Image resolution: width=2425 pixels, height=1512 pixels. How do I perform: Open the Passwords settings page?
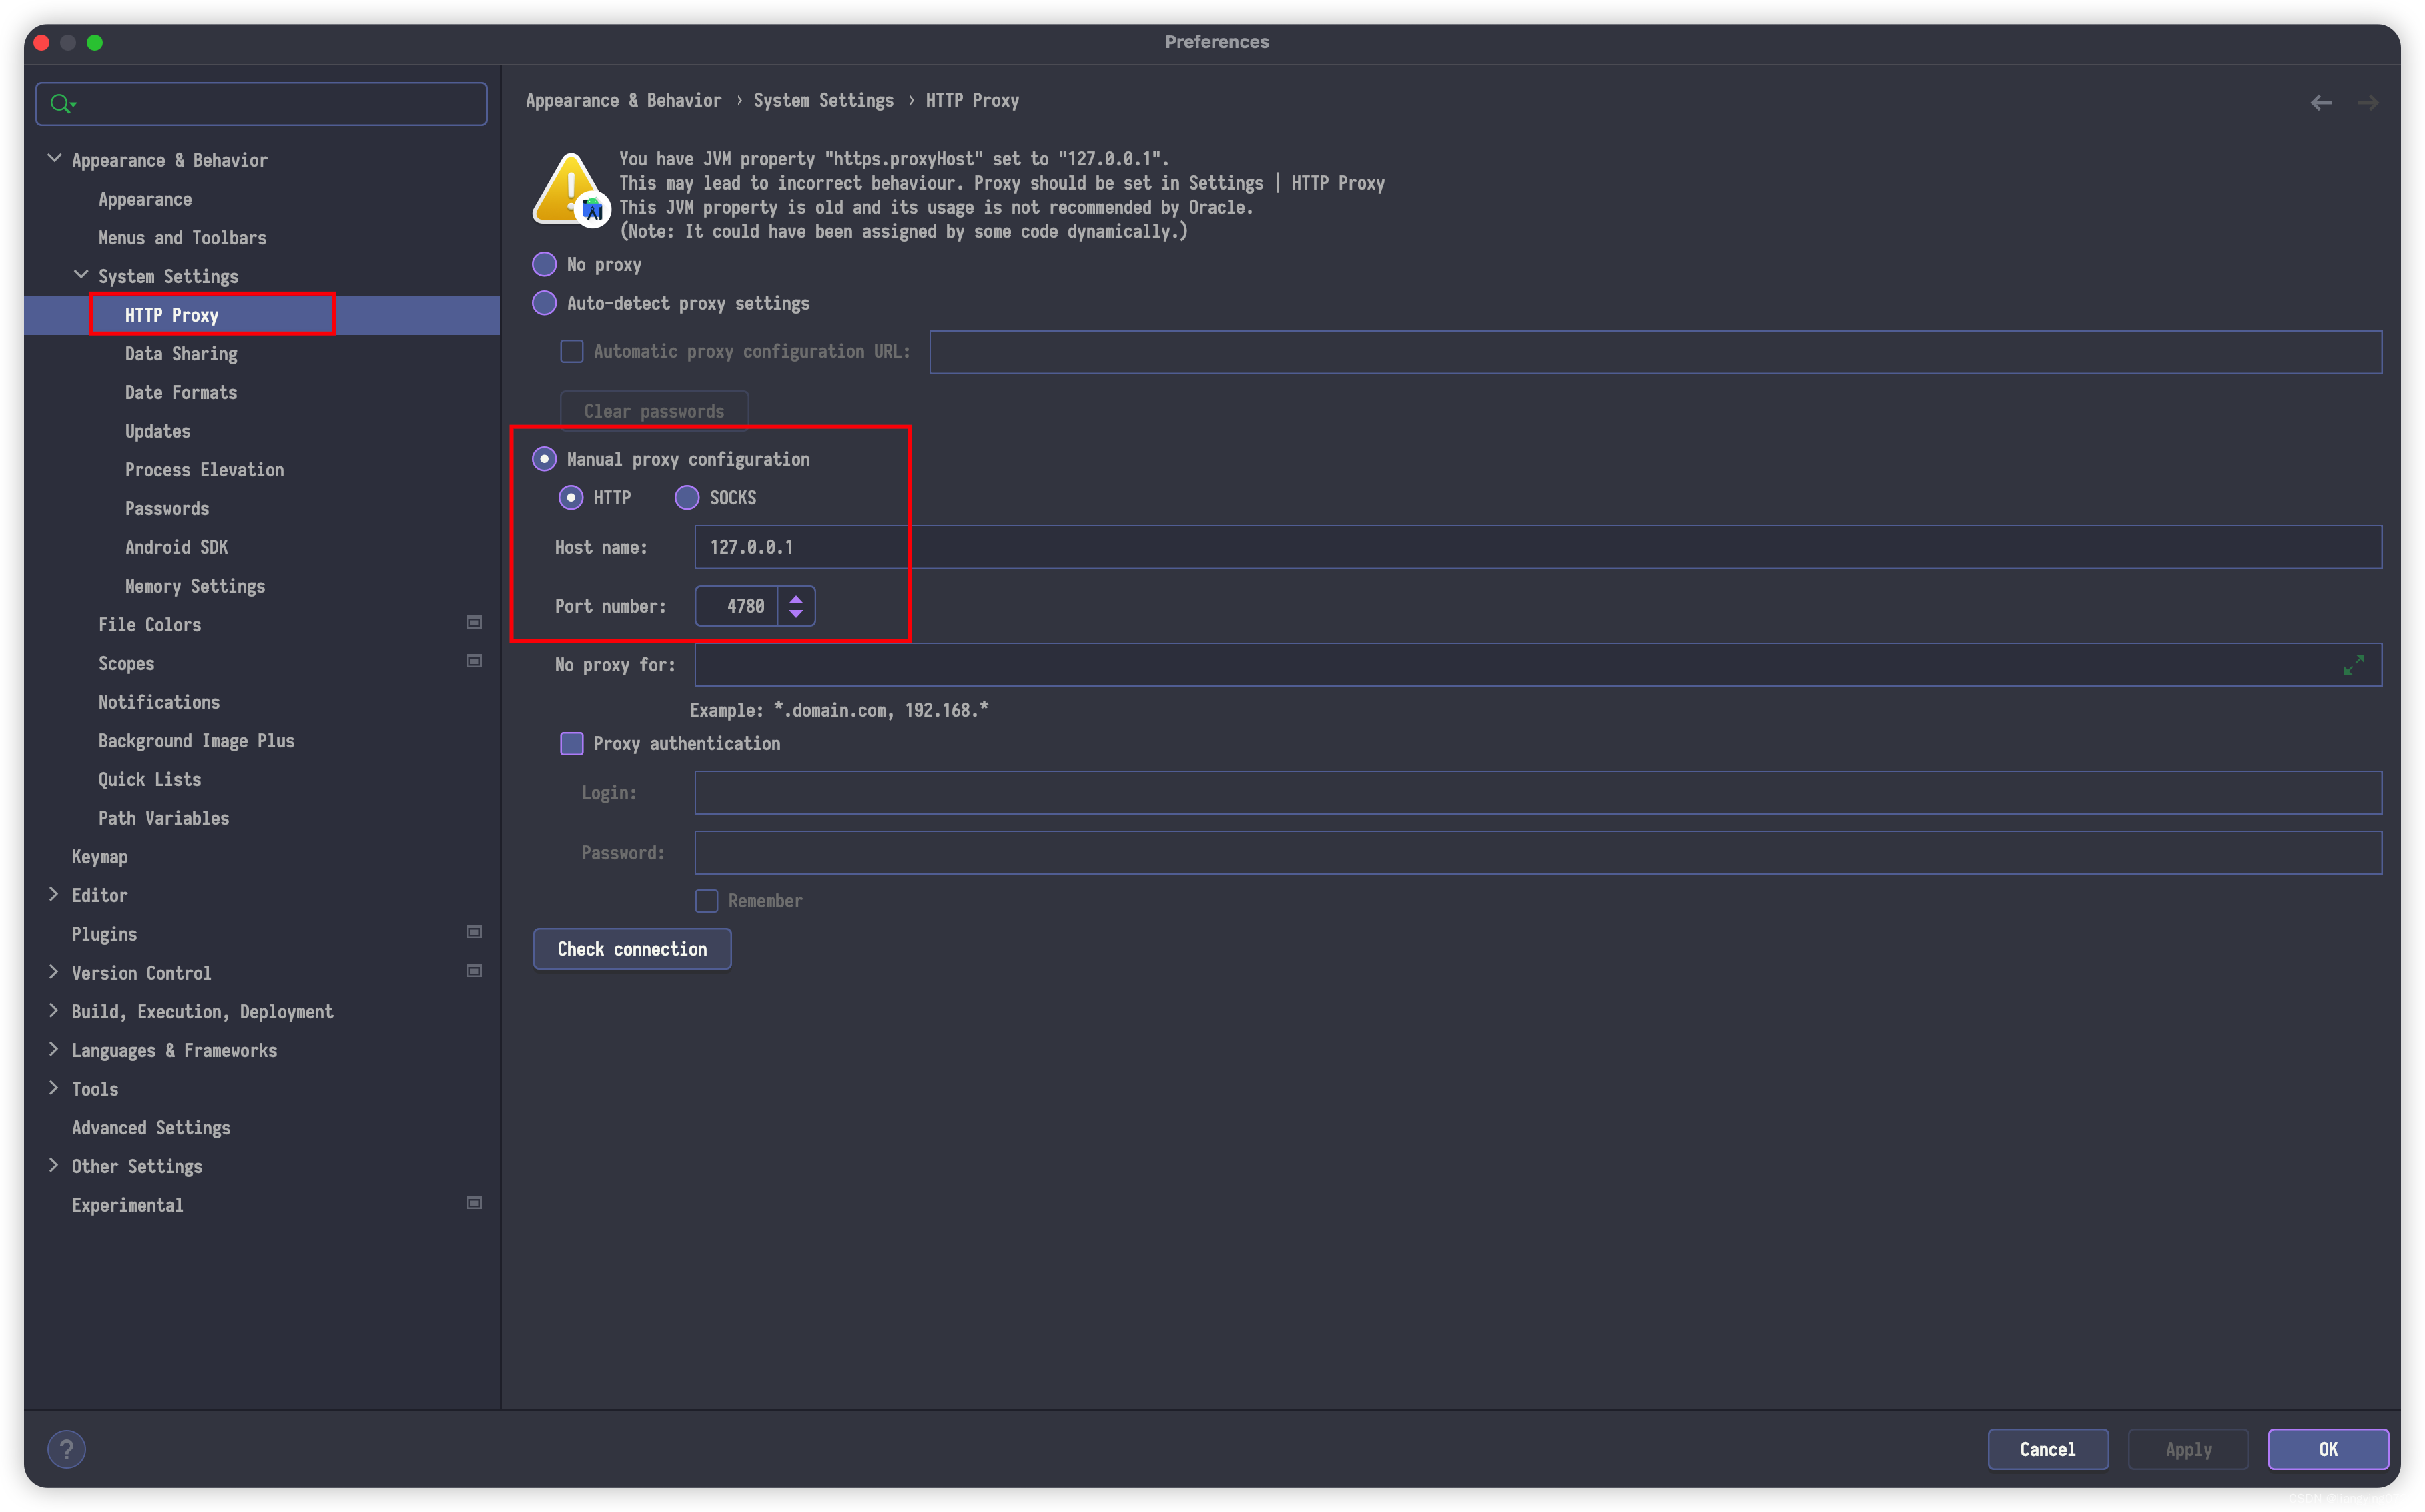click(167, 509)
